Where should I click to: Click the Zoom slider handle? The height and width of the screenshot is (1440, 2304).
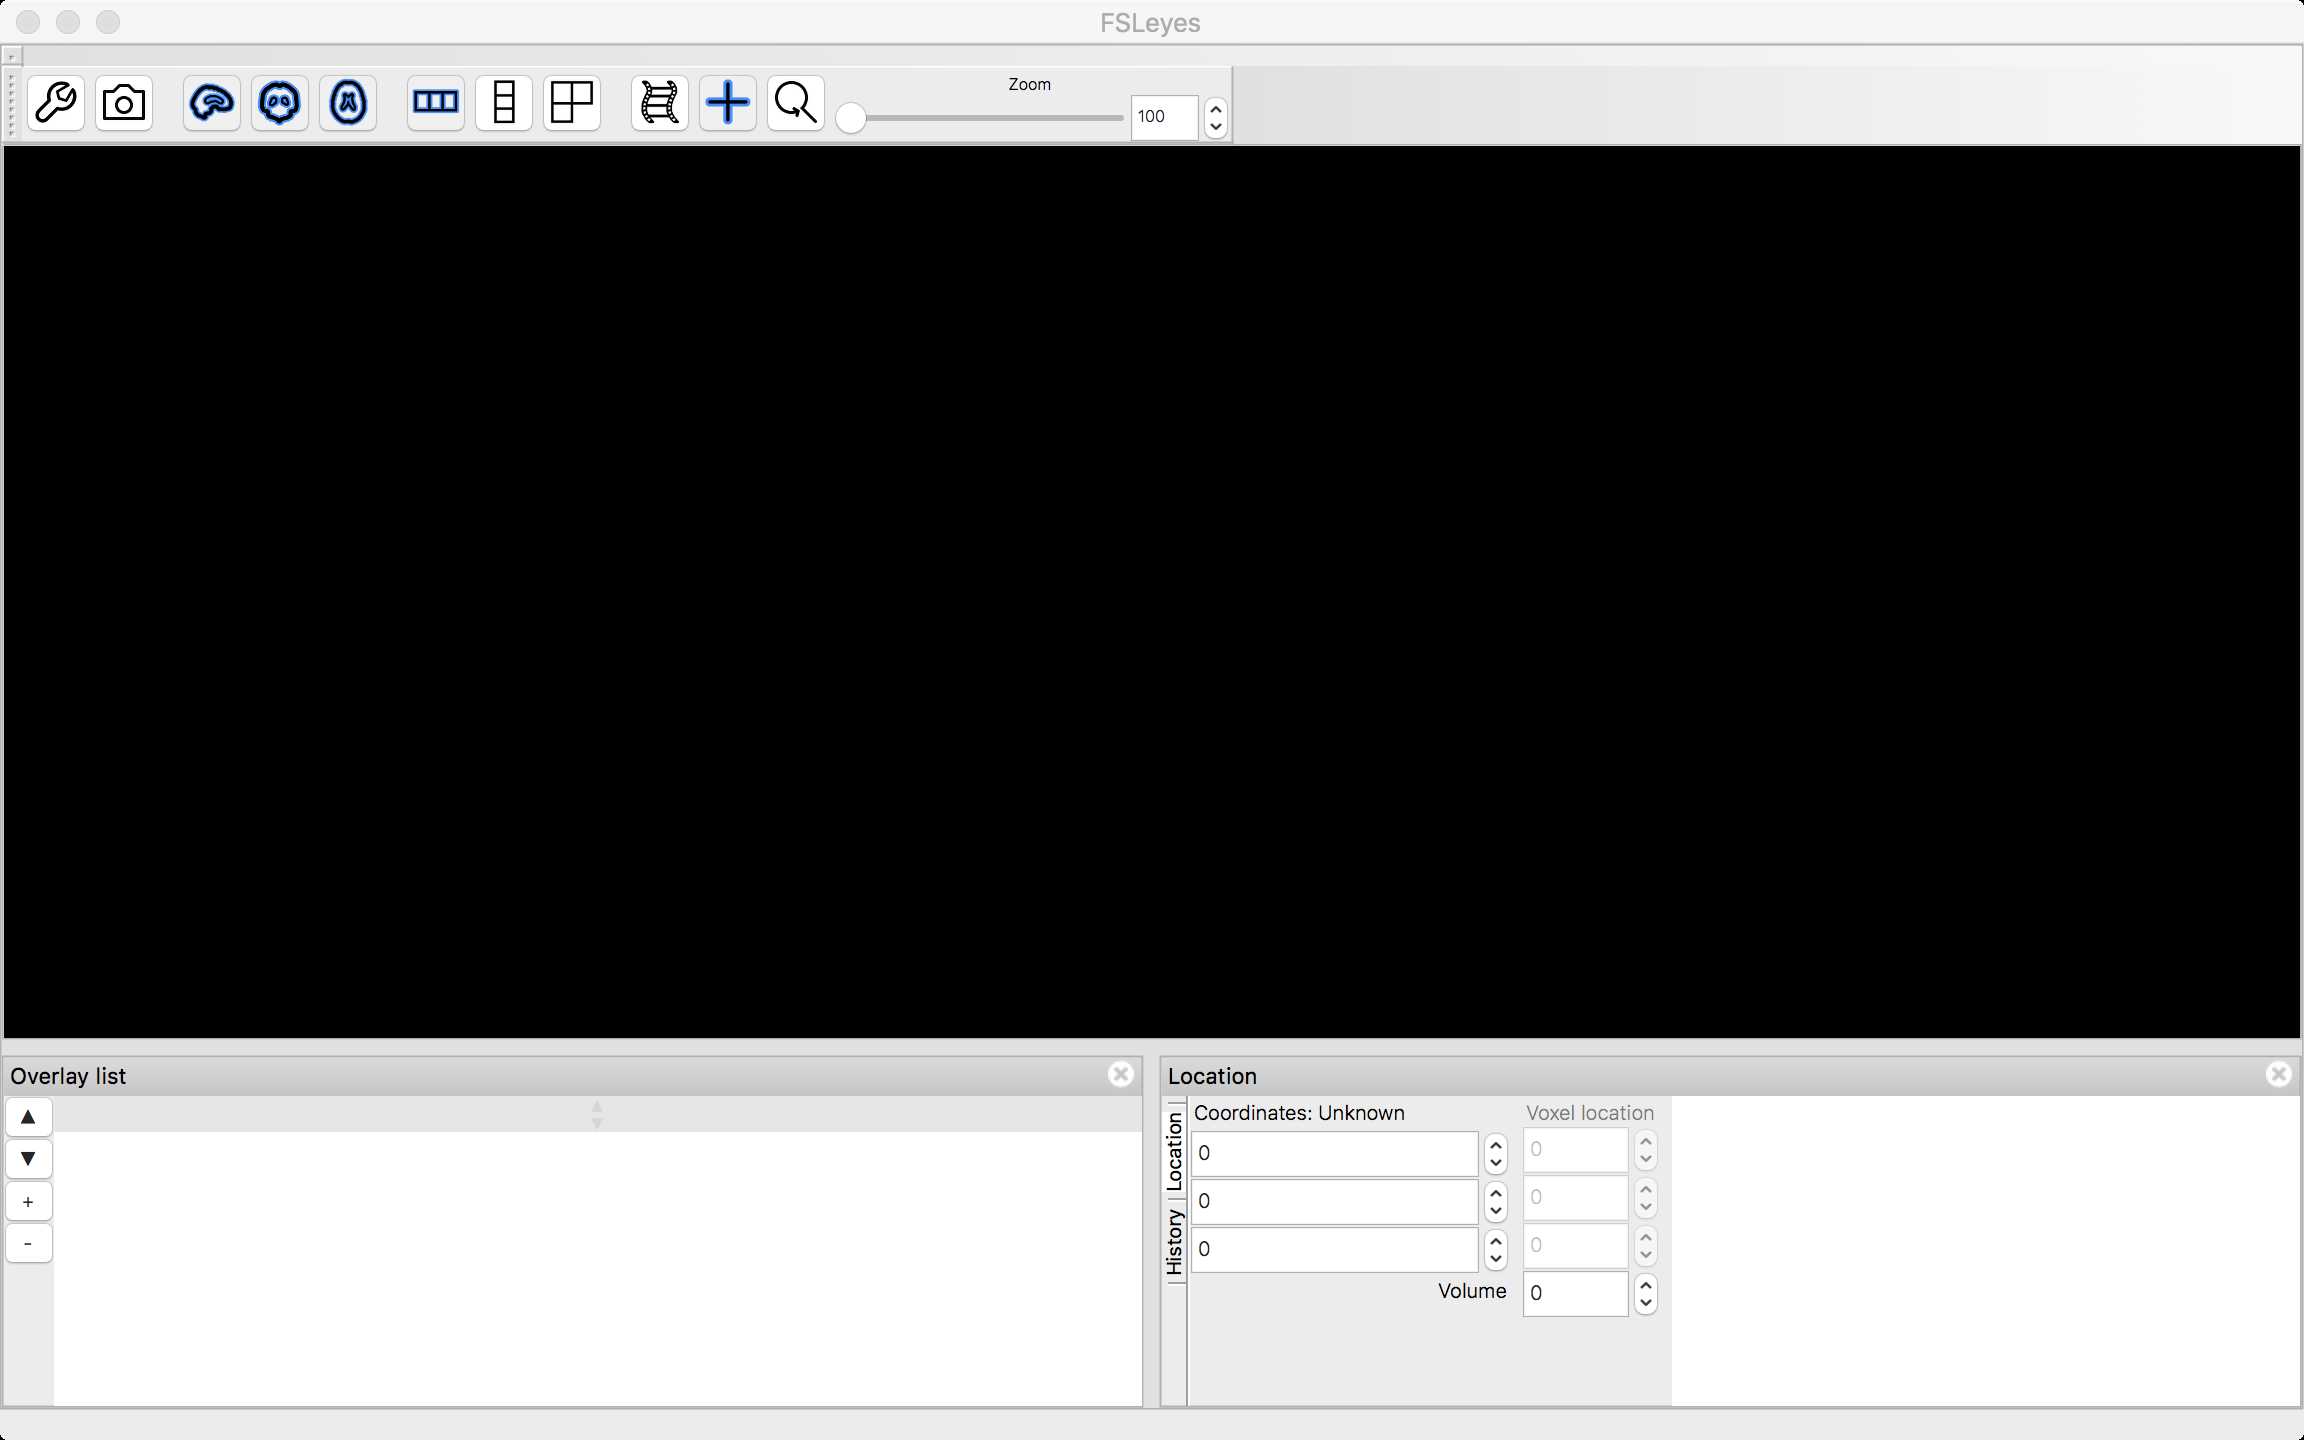point(851,118)
